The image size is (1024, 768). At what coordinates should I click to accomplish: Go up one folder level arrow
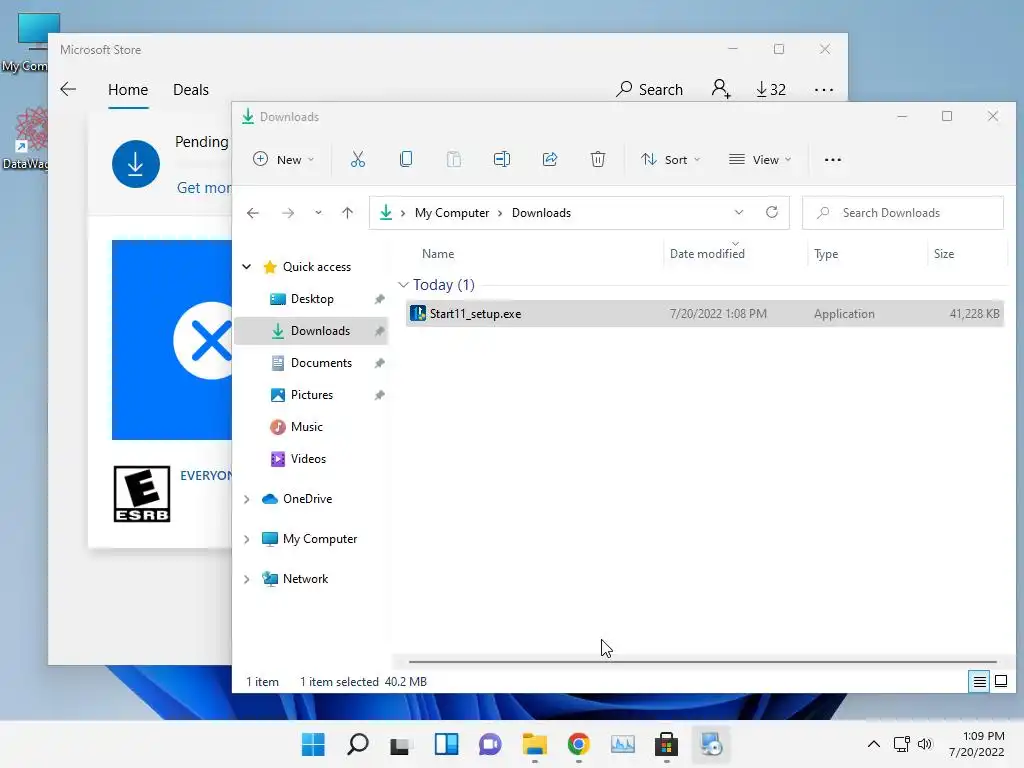[x=347, y=213]
